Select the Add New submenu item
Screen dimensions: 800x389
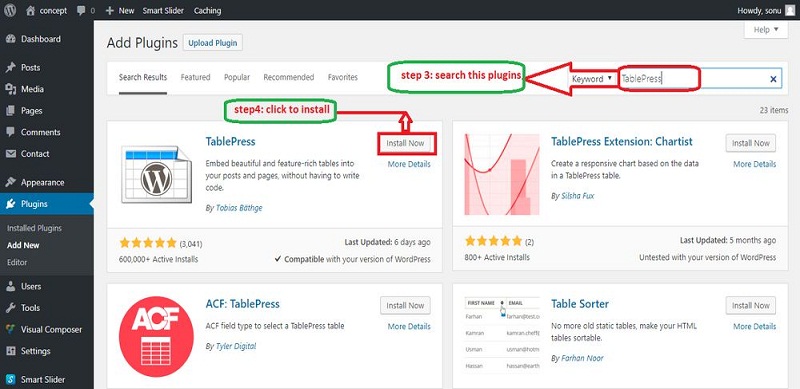pyautogui.click(x=23, y=245)
